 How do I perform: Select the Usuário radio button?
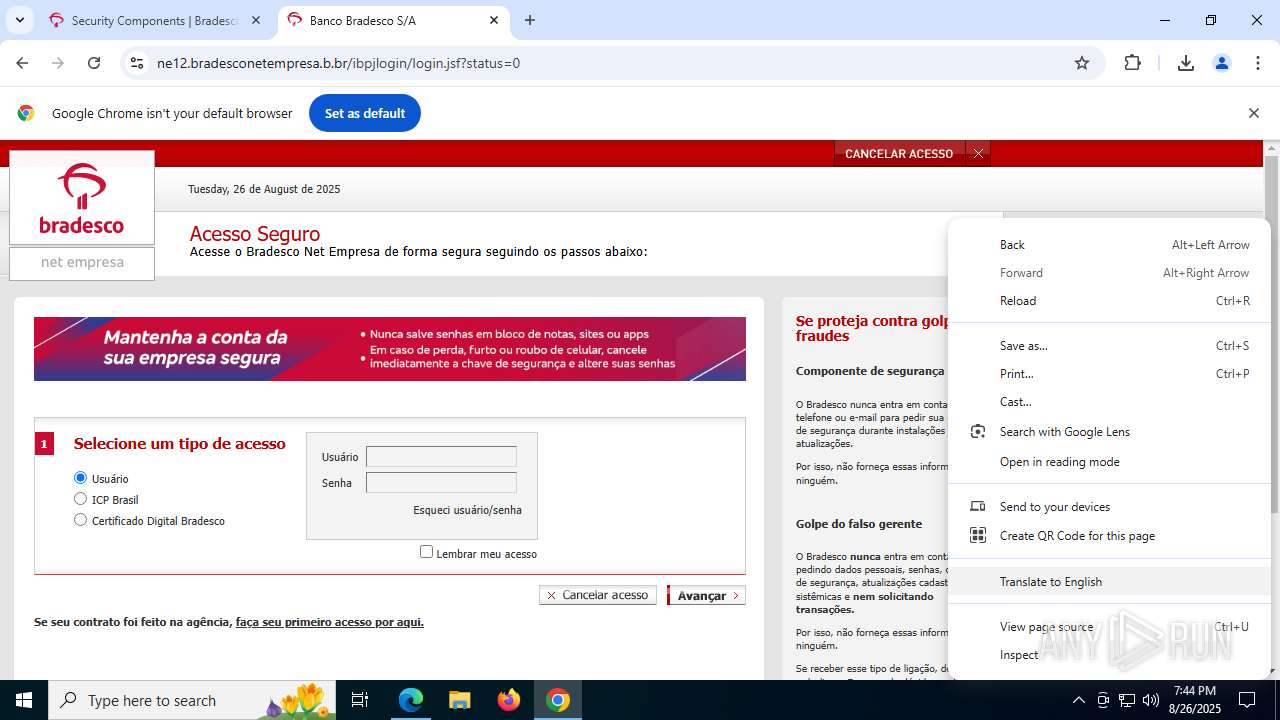[x=81, y=478]
